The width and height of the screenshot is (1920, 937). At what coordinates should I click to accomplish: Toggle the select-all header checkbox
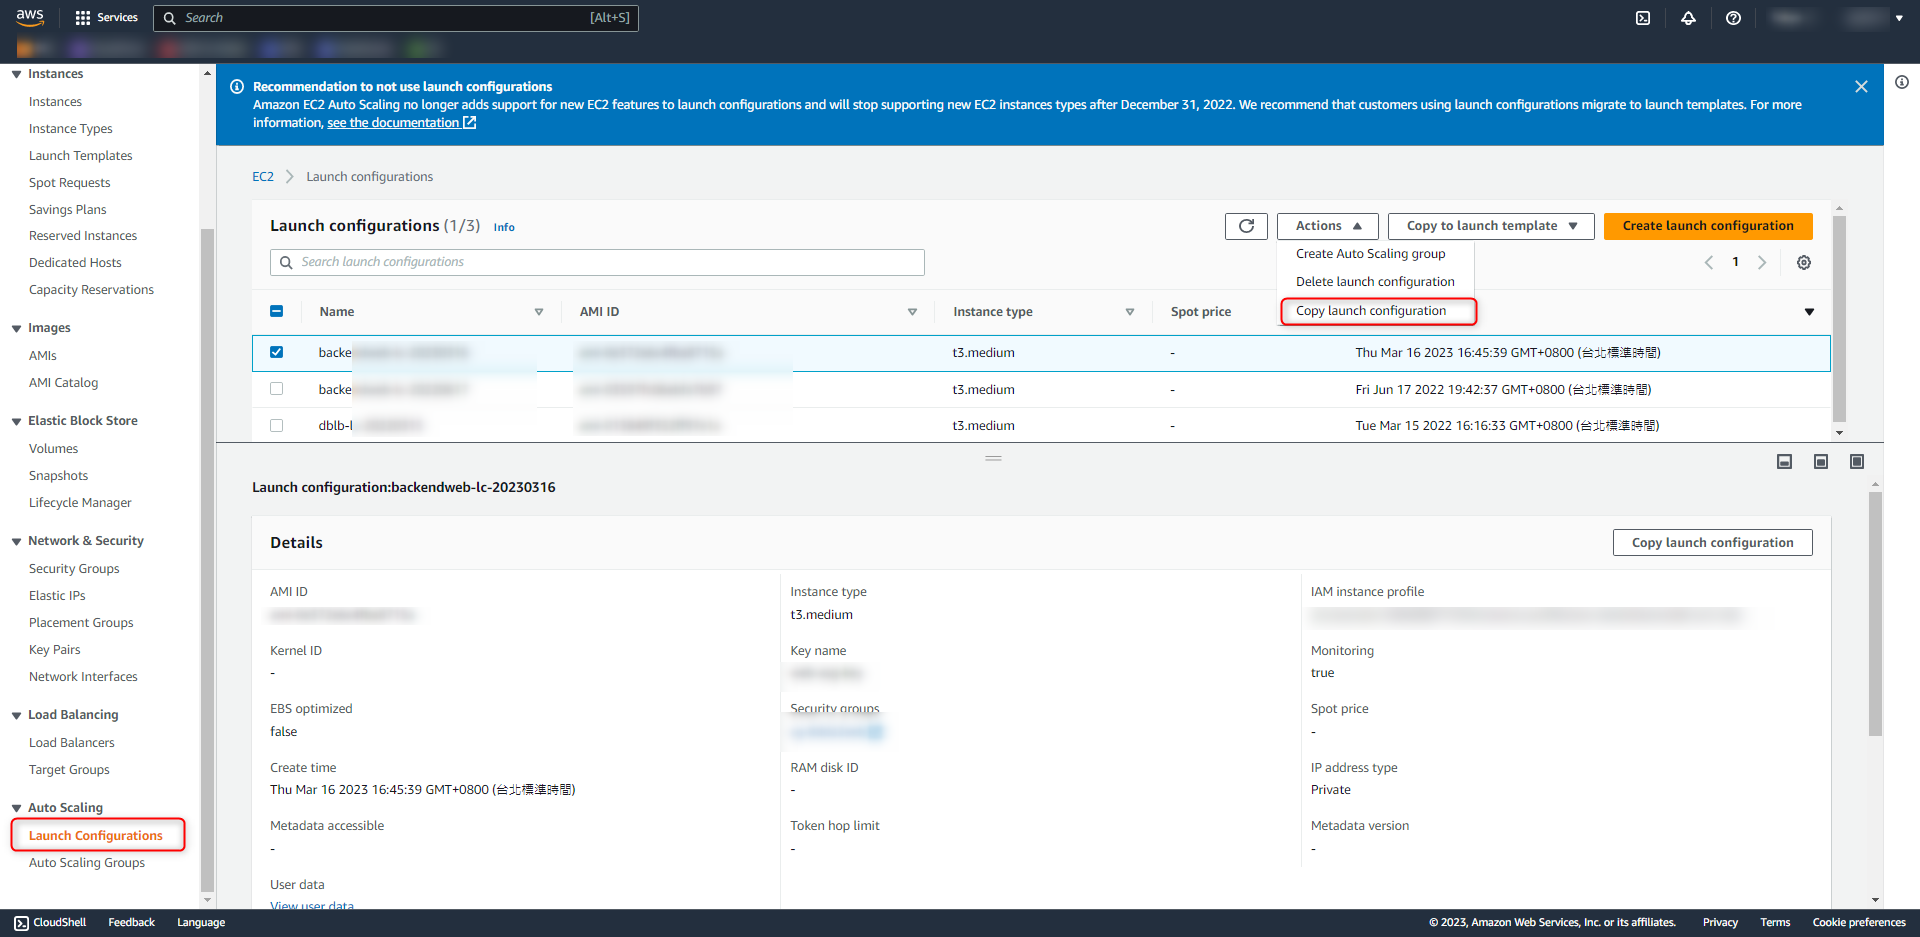277,311
